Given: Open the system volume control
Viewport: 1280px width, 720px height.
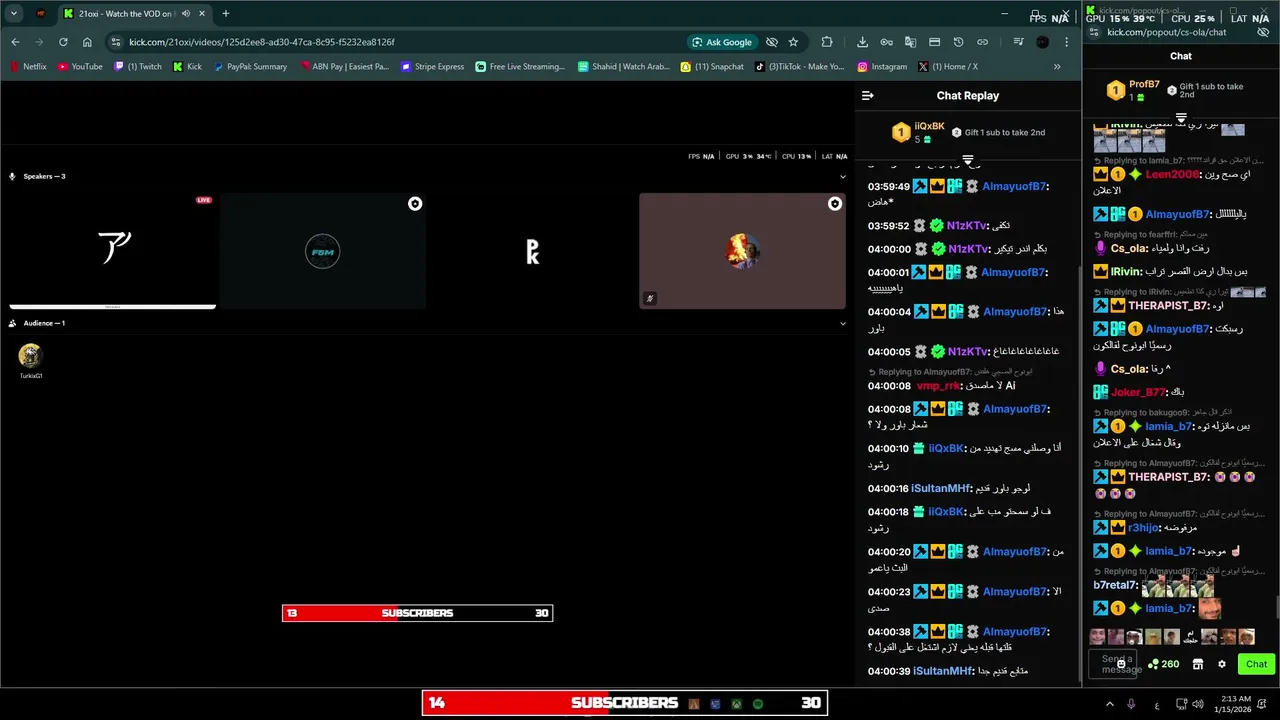Looking at the screenshot, I should point(1198,704).
